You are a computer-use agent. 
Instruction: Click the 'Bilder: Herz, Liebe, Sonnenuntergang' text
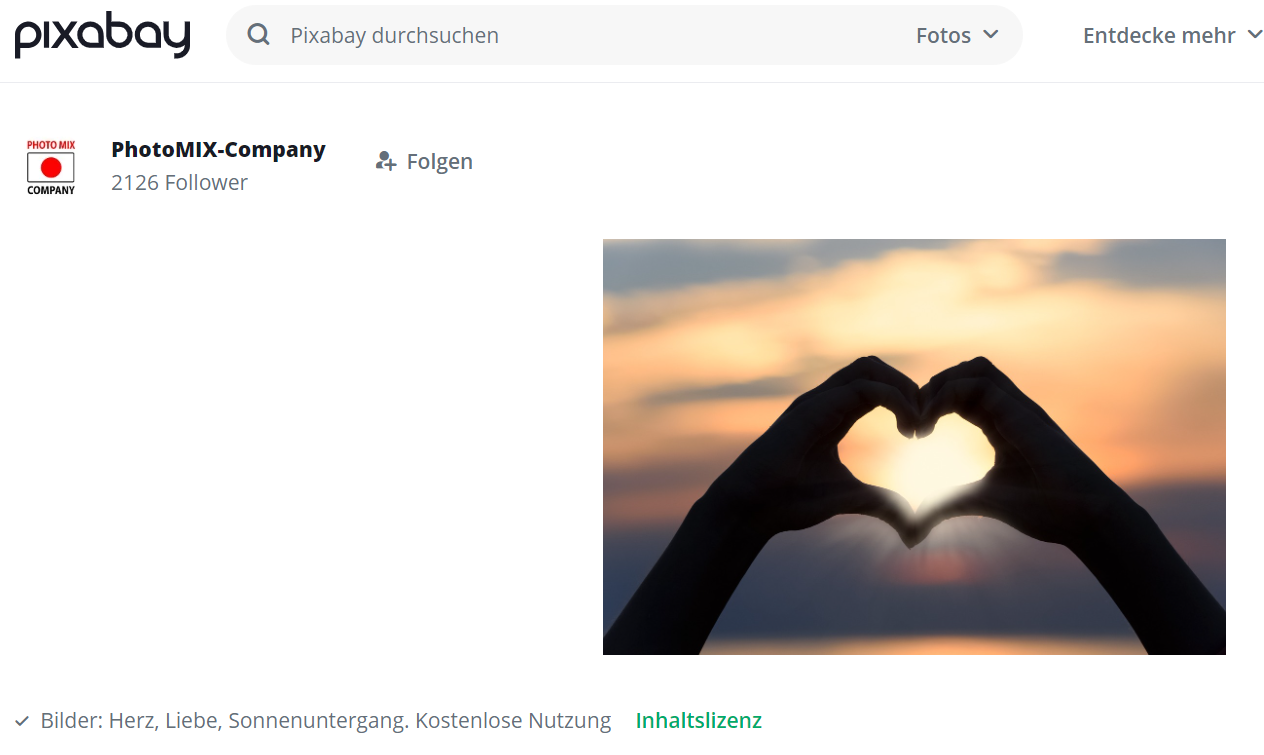click(225, 720)
